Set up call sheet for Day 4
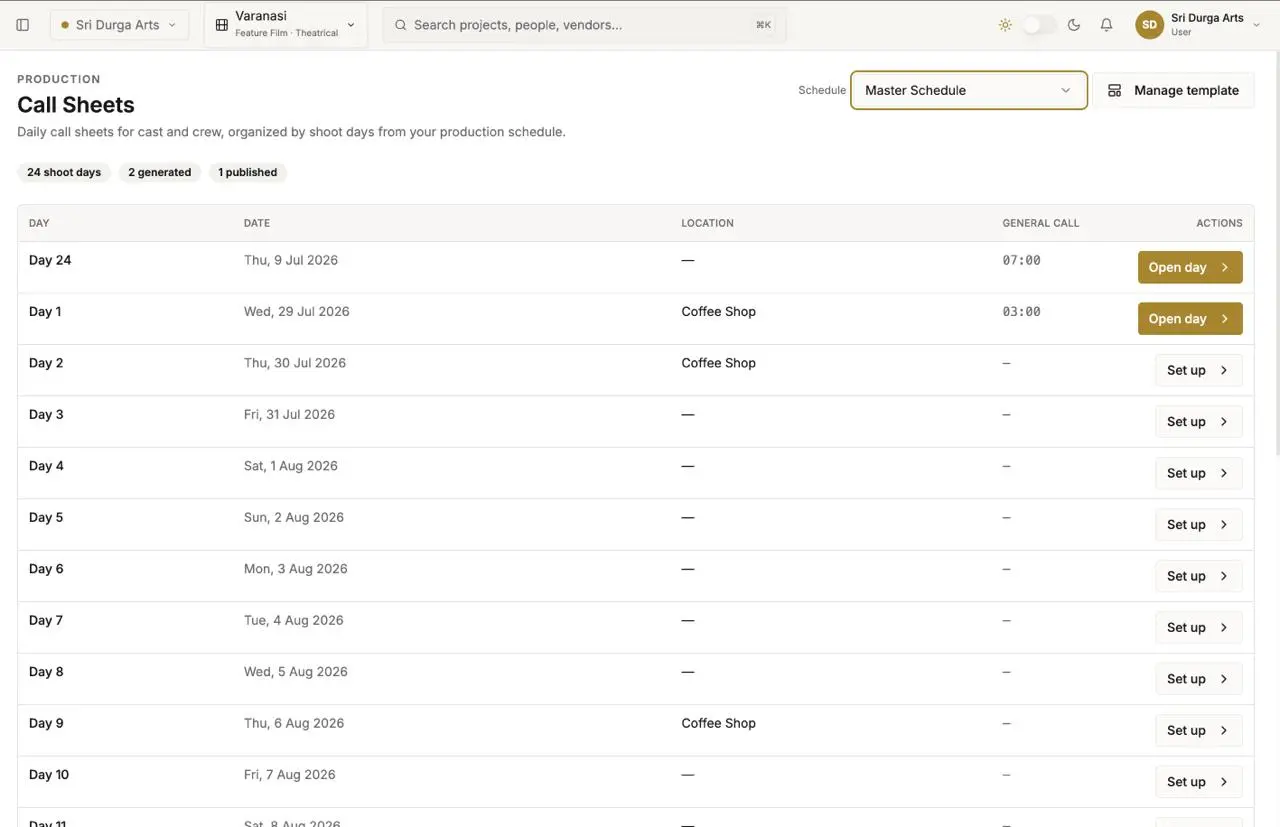 (x=1198, y=473)
